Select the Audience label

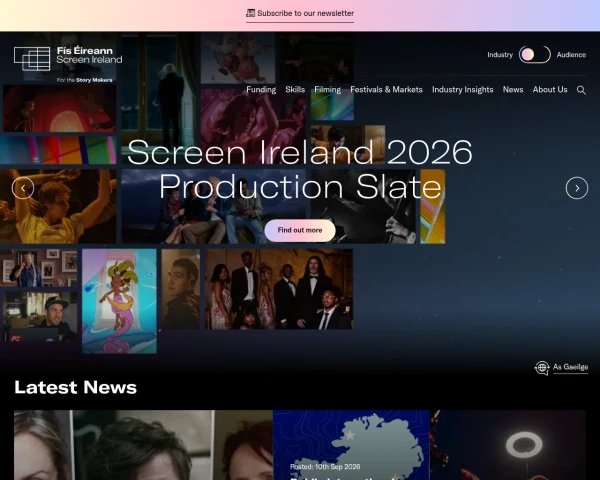(571, 55)
